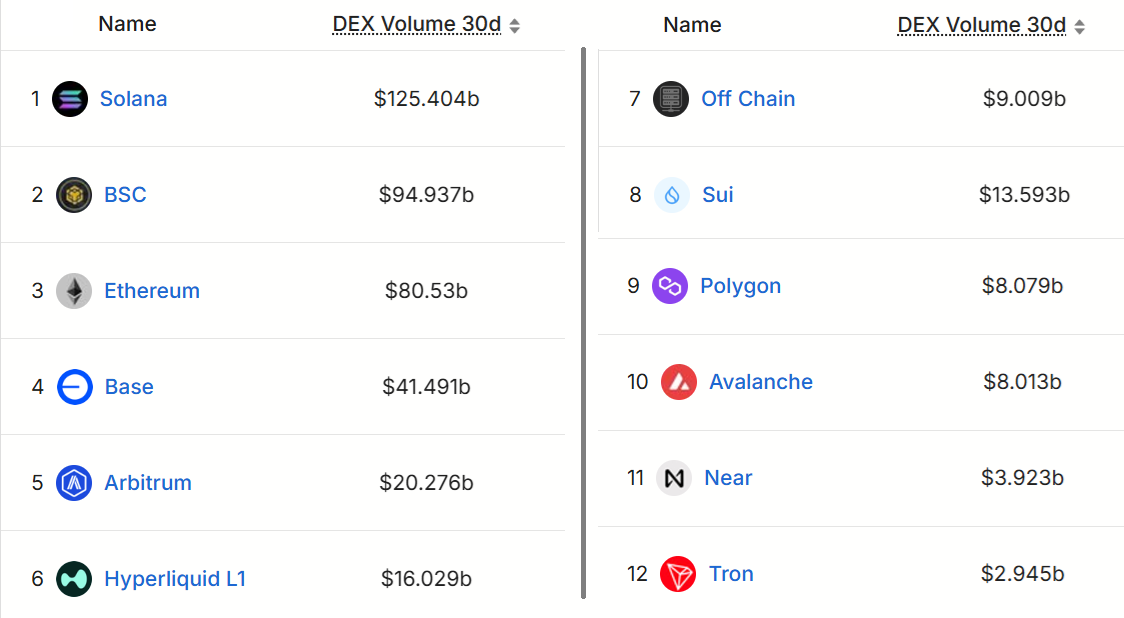Open the Solana chain page link
Screen dimensions: 1124x618
(x=133, y=98)
